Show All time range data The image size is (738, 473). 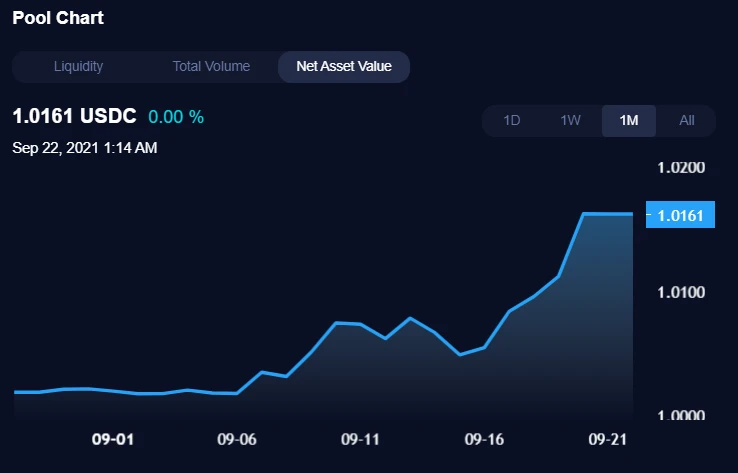687,120
